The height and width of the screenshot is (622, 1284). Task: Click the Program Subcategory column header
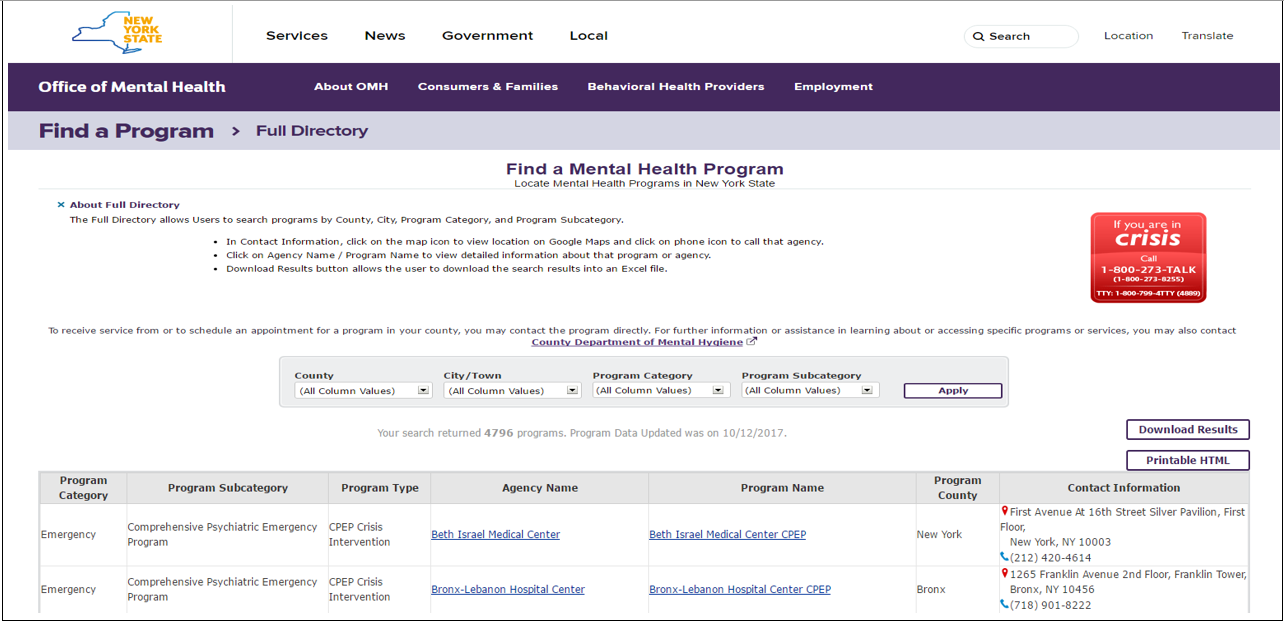[227, 488]
